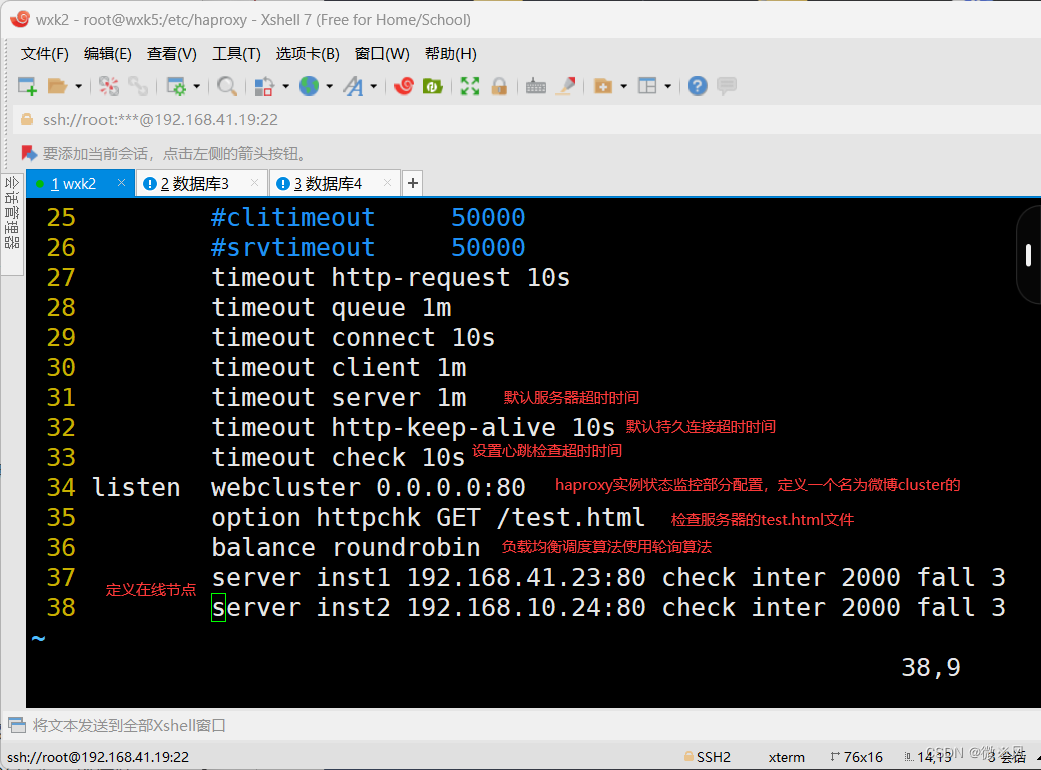
Task: Open the session properties dialog
Action: coord(176,86)
